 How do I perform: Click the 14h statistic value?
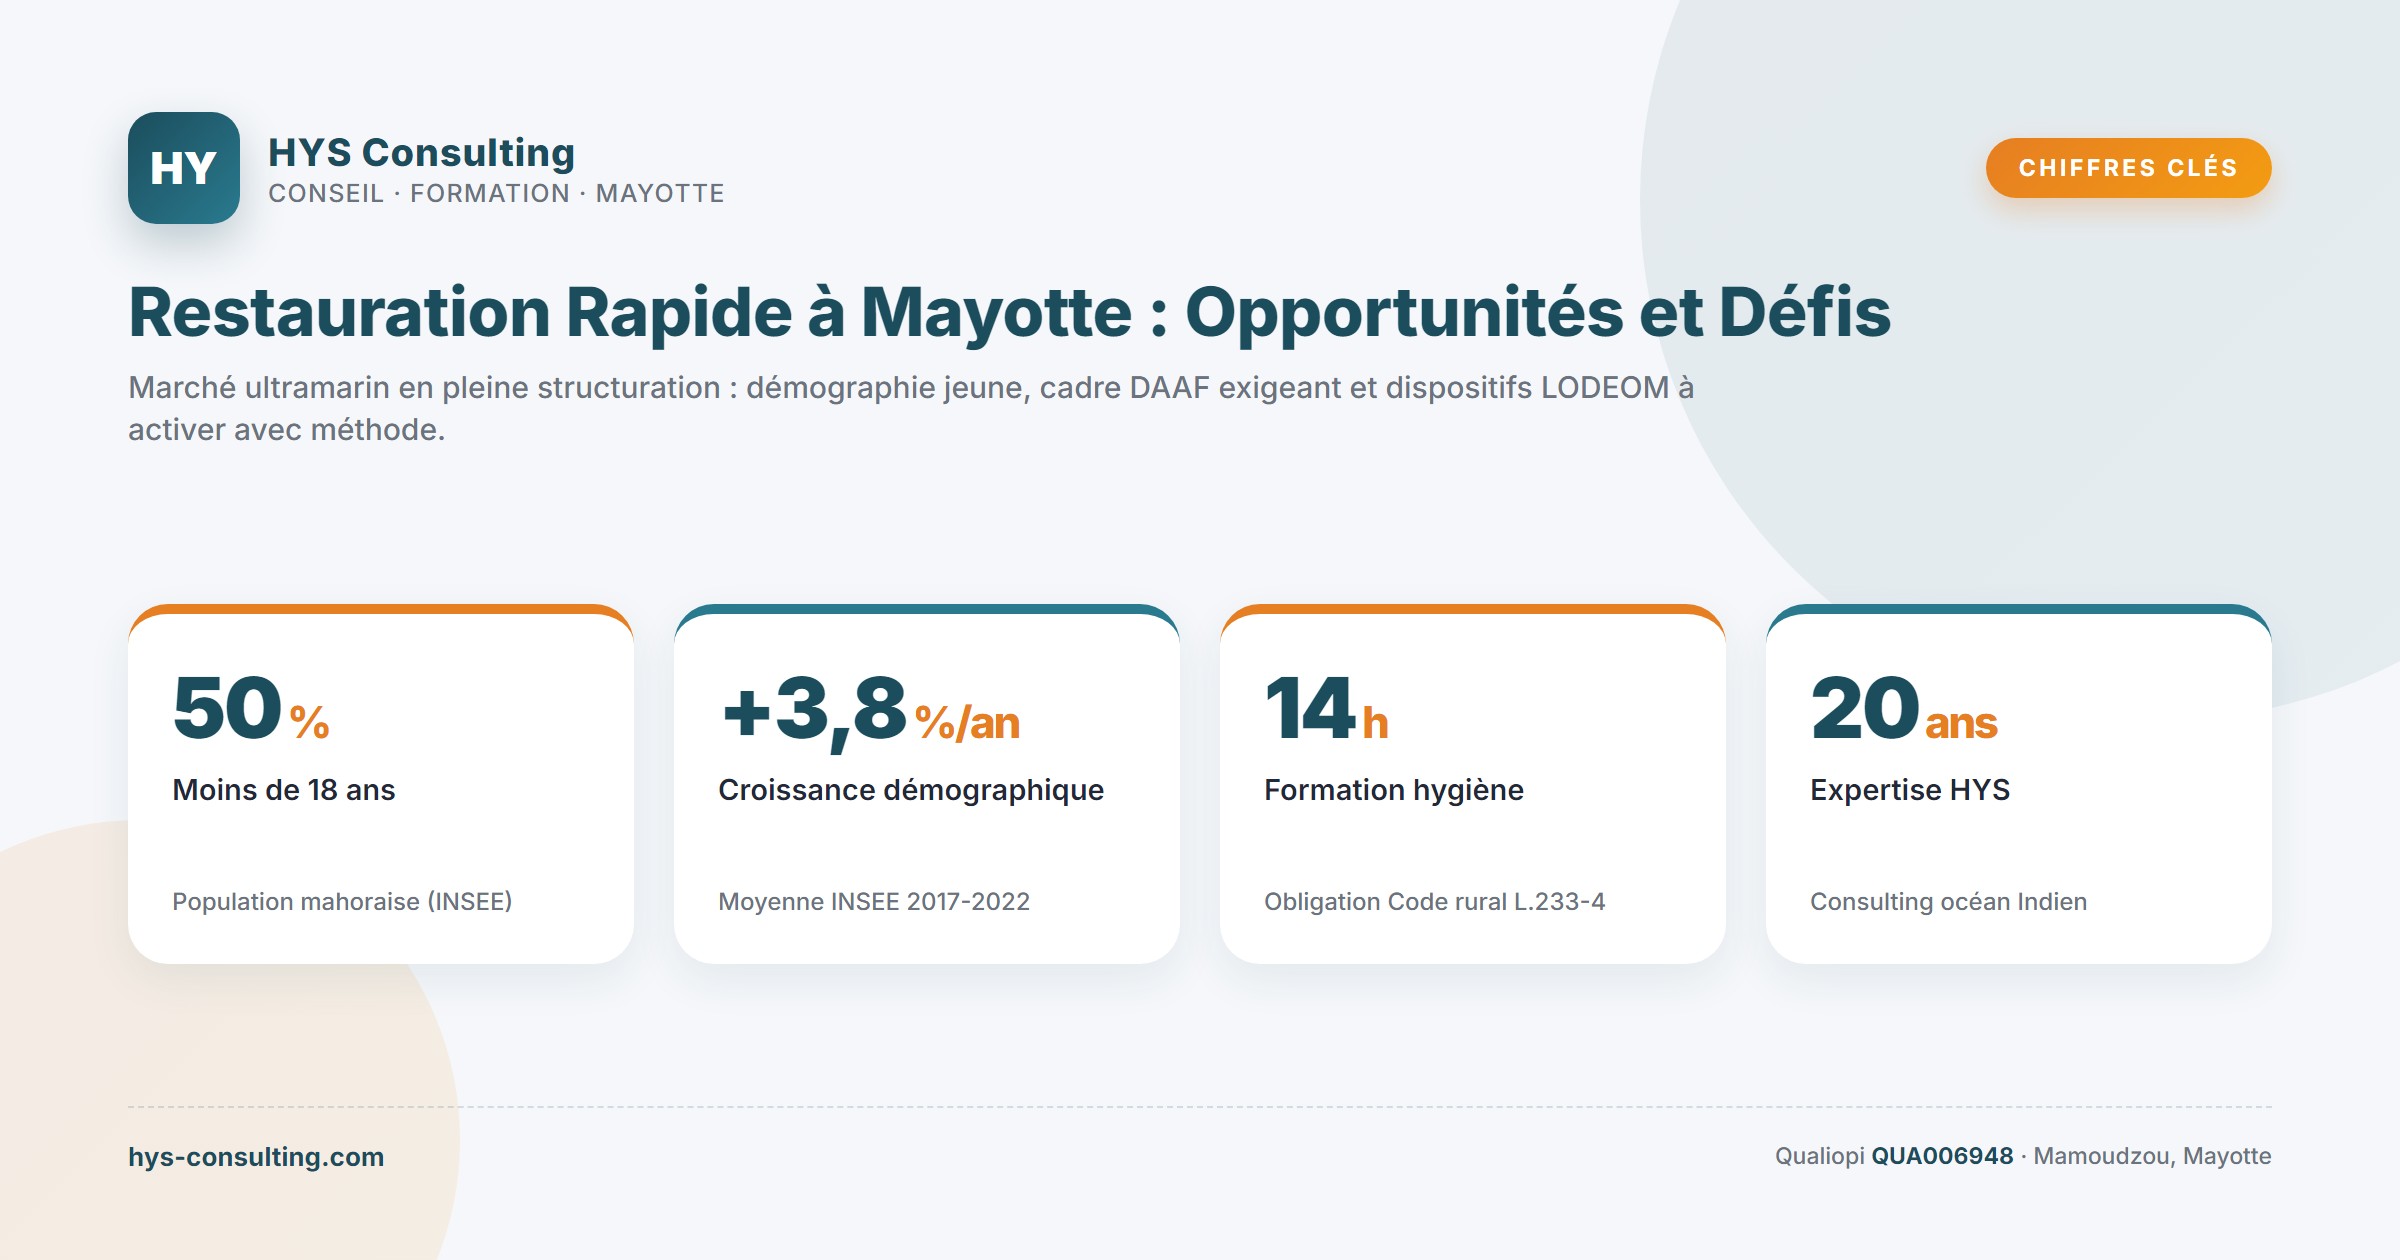click(1327, 709)
